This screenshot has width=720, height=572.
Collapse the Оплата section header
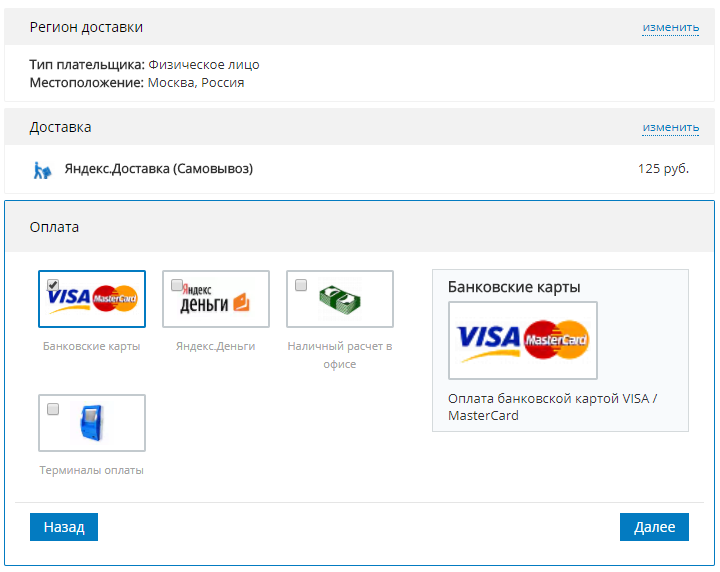54,227
